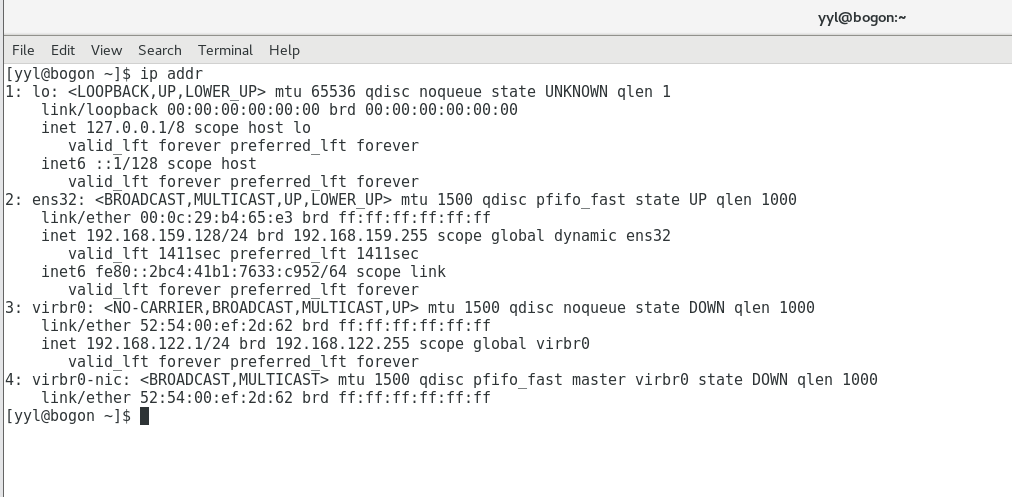Open the View menu
The image size is (1012, 497).
[x=106, y=50]
